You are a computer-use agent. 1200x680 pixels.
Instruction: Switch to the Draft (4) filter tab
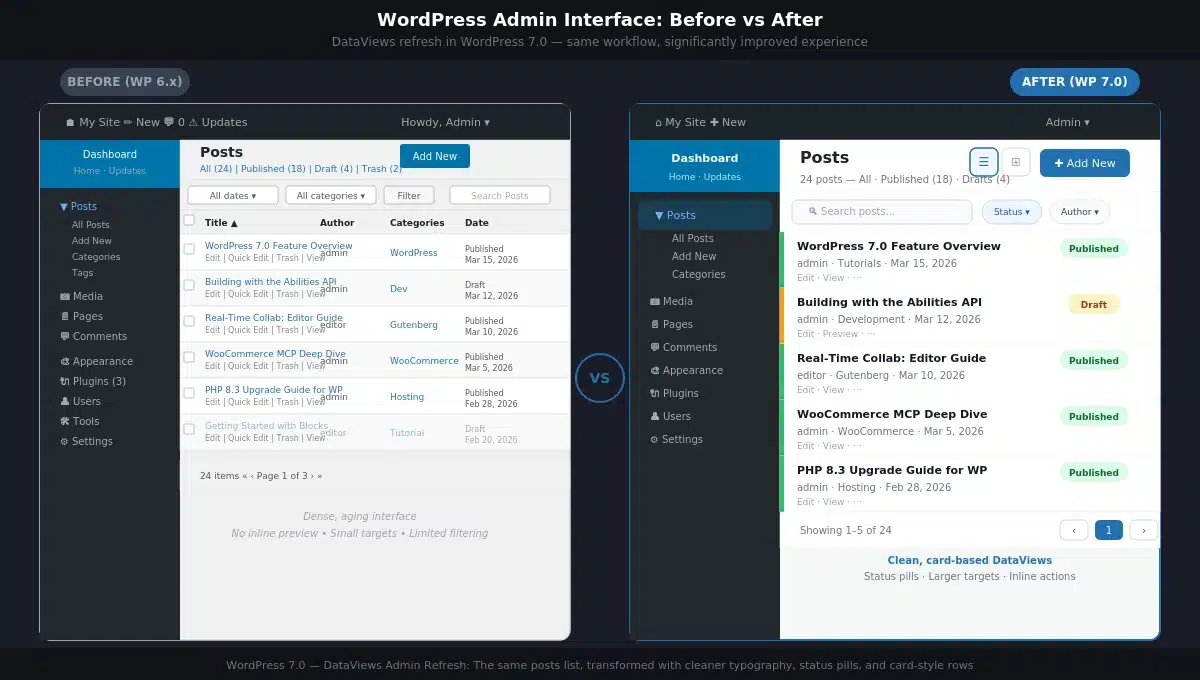click(335, 168)
